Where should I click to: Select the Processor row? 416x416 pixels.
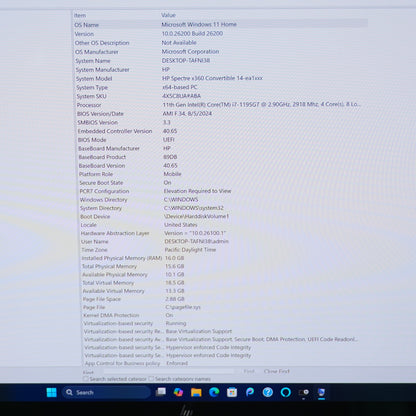coord(220,105)
